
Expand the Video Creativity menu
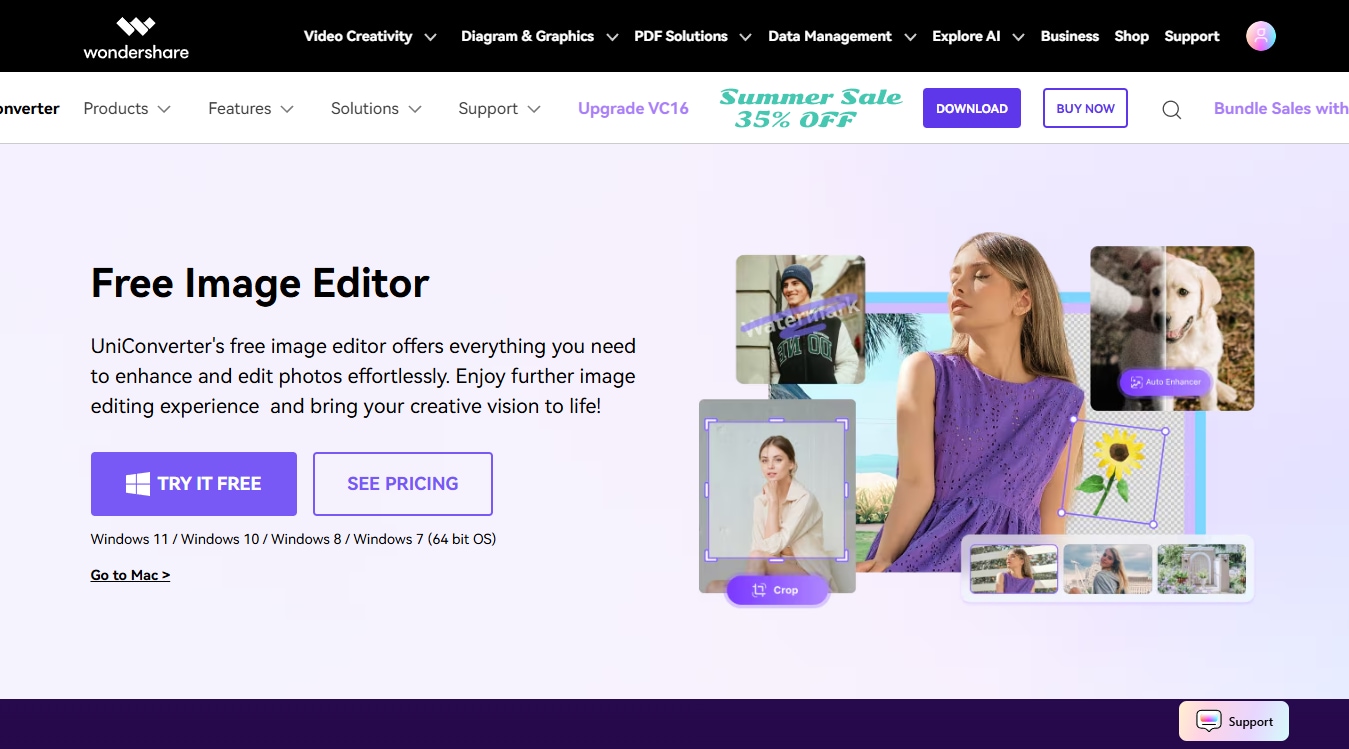371,36
